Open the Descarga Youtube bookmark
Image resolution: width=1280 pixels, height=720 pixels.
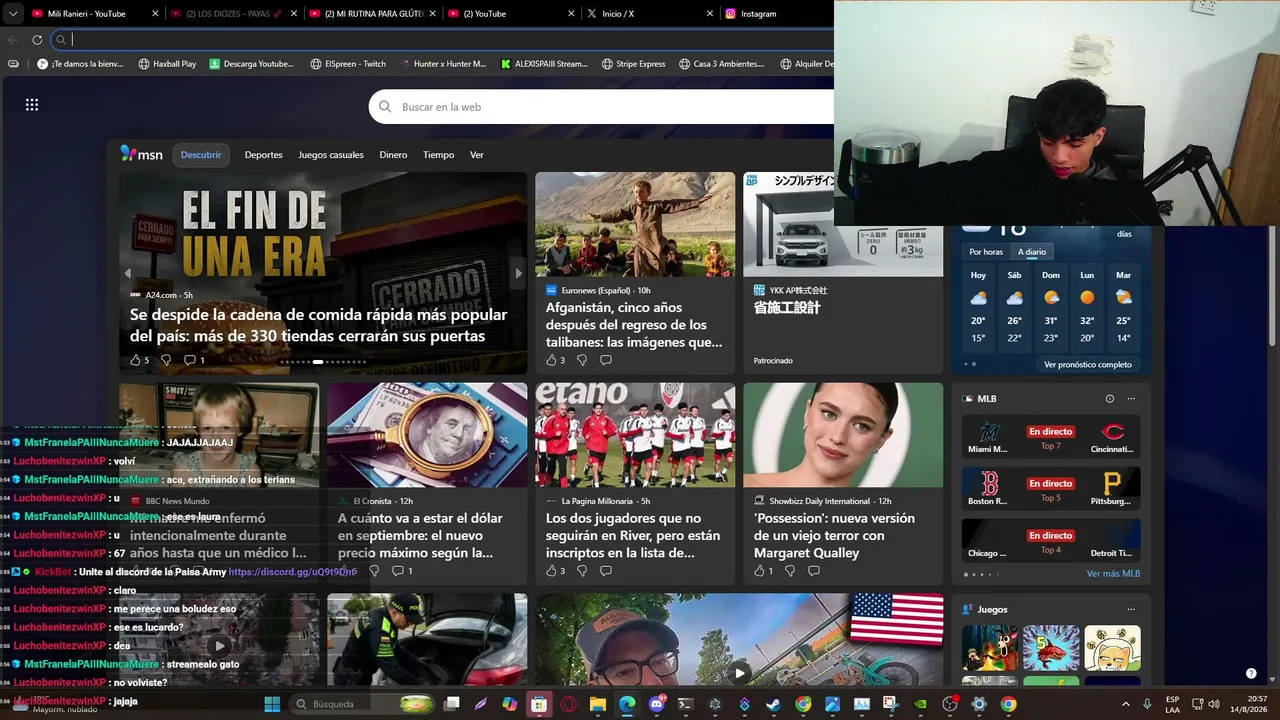[x=252, y=64]
